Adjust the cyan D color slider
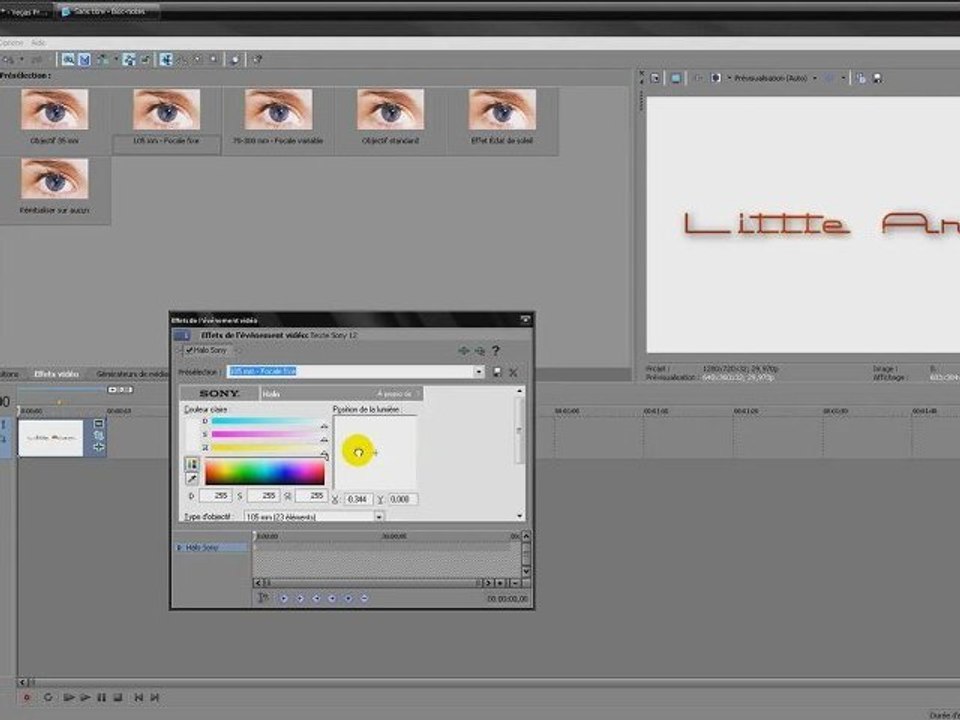The width and height of the screenshot is (960, 720). point(267,422)
